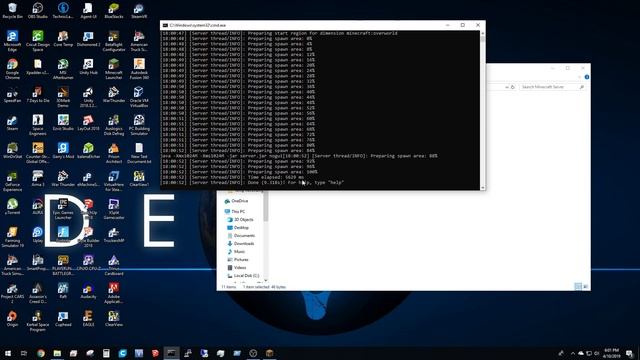Open the XSplit Gamecaster shortcut
The width and height of the screenshot is (640, 360).
pos(114,209)
